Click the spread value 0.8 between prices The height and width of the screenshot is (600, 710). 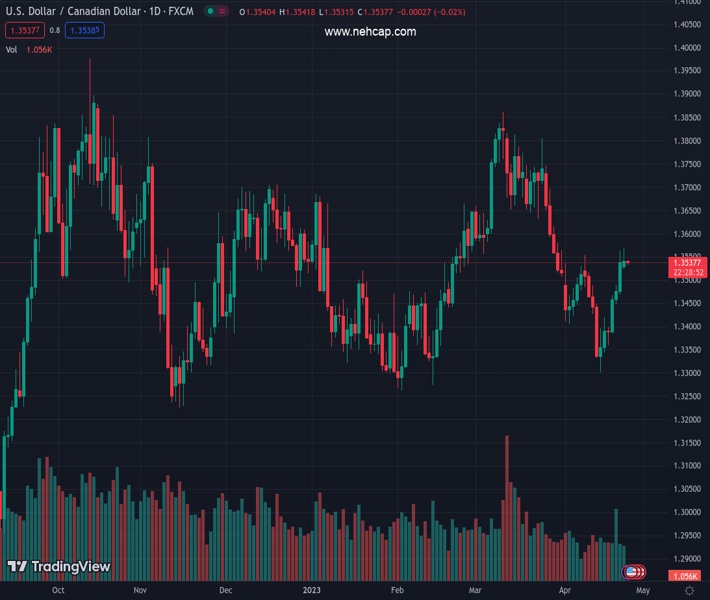click(54, 30)
